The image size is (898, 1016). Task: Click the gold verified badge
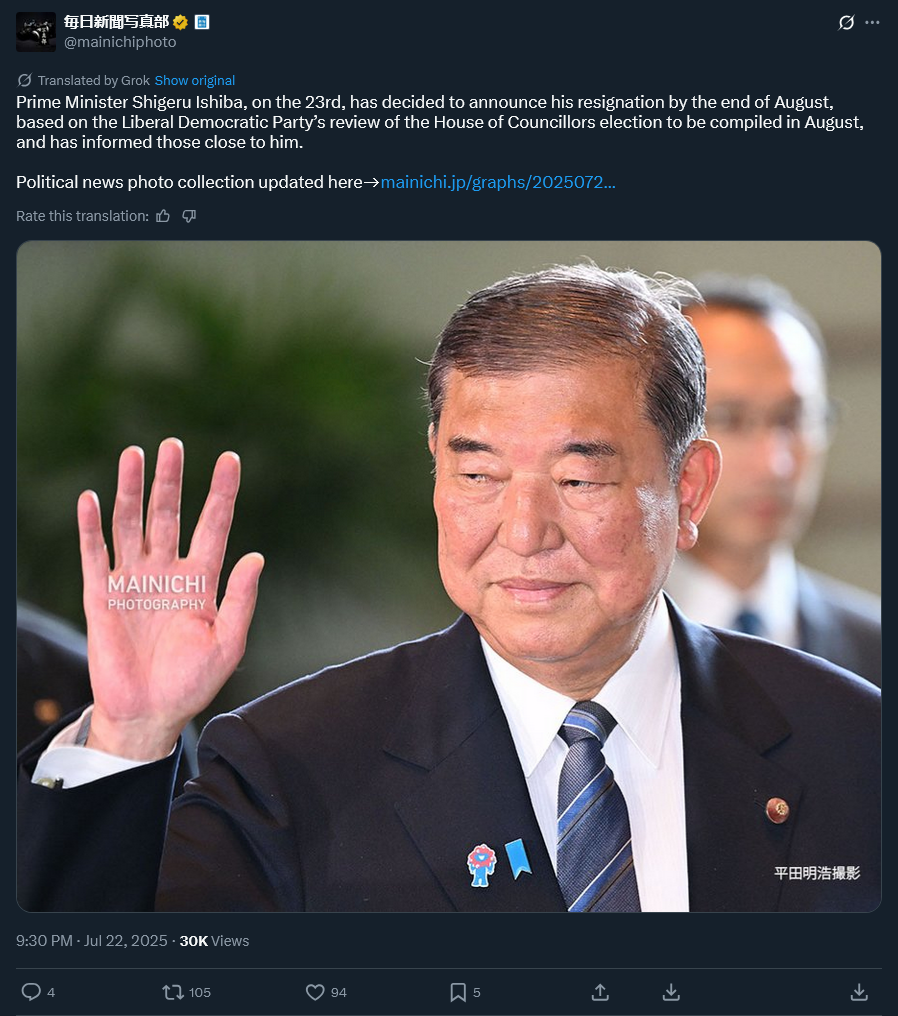tap(181, 22)
